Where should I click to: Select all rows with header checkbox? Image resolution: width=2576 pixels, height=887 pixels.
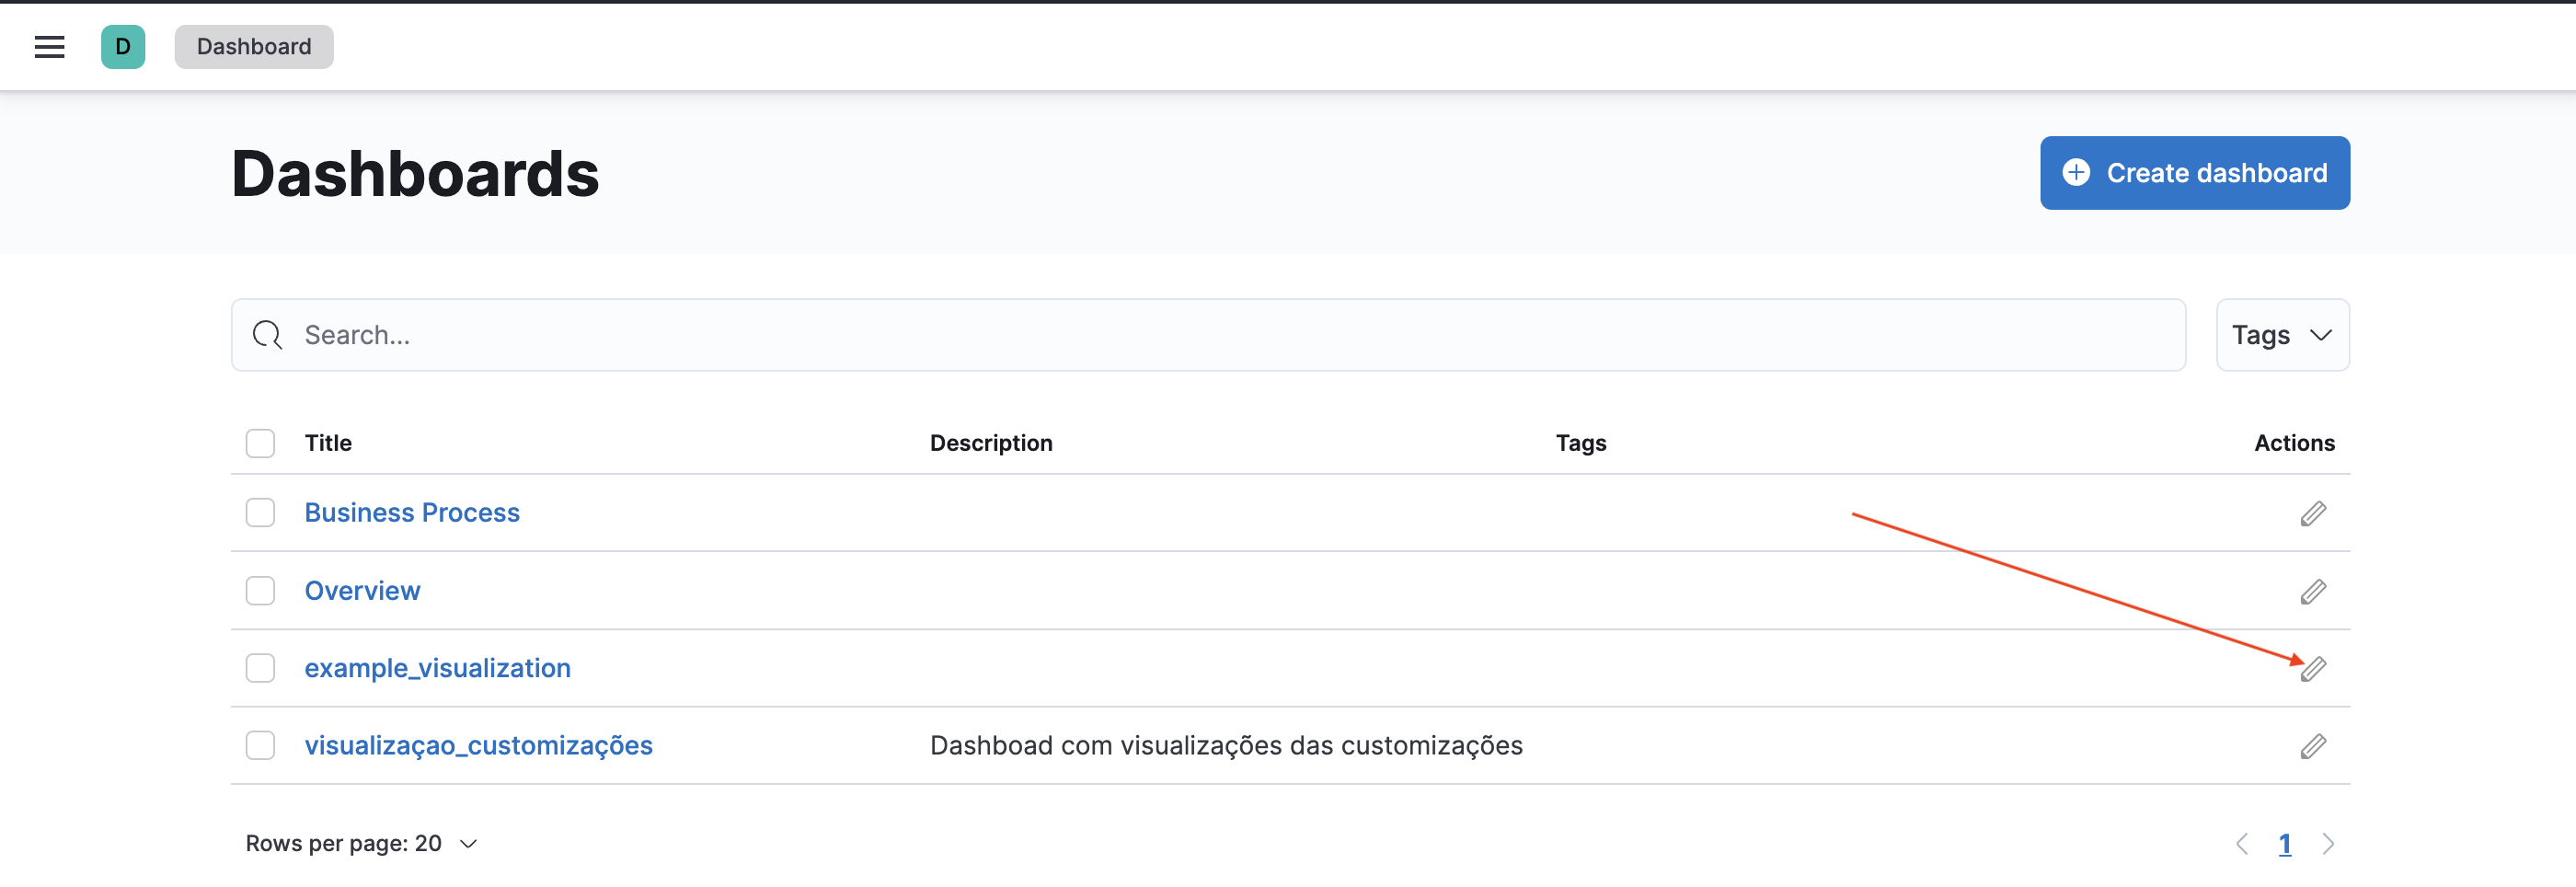[260, 443]
